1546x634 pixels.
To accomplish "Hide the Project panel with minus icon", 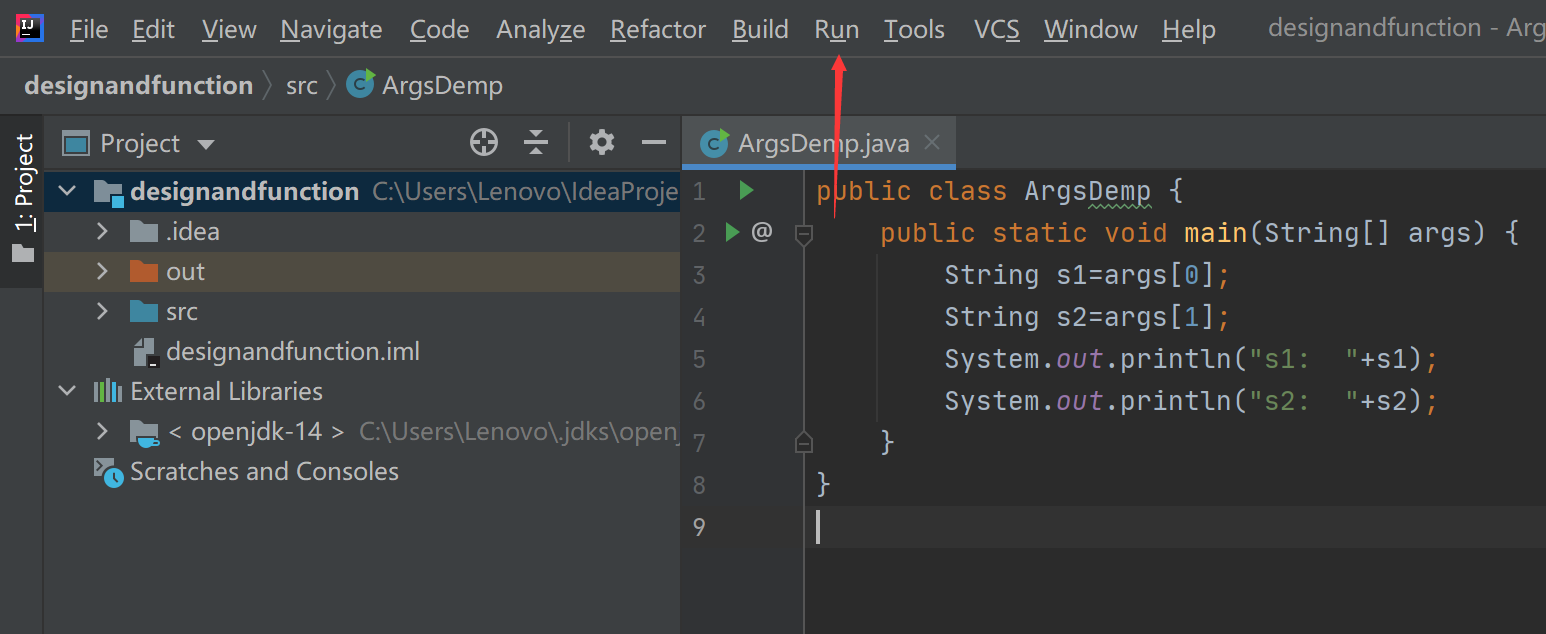I will pos(654,143).
